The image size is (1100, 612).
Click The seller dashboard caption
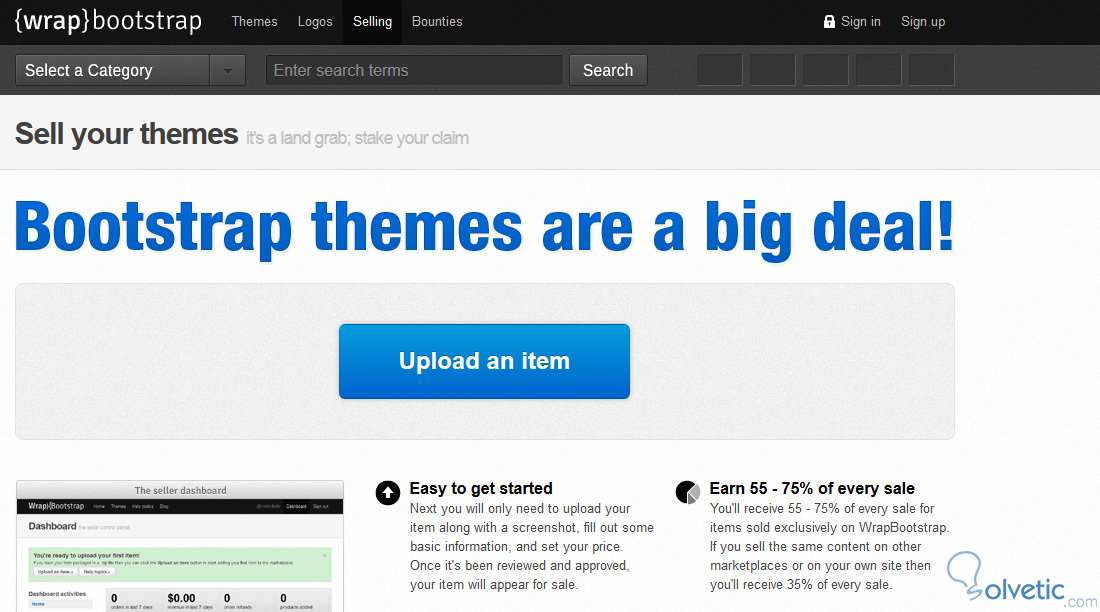point(180,491)
